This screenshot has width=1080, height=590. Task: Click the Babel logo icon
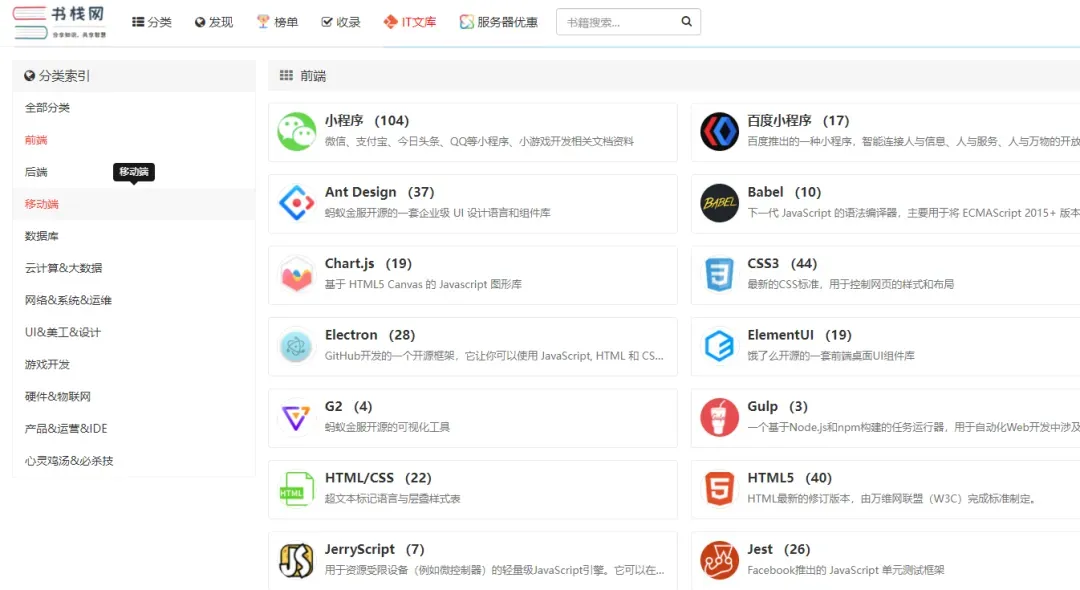(719, 203)
